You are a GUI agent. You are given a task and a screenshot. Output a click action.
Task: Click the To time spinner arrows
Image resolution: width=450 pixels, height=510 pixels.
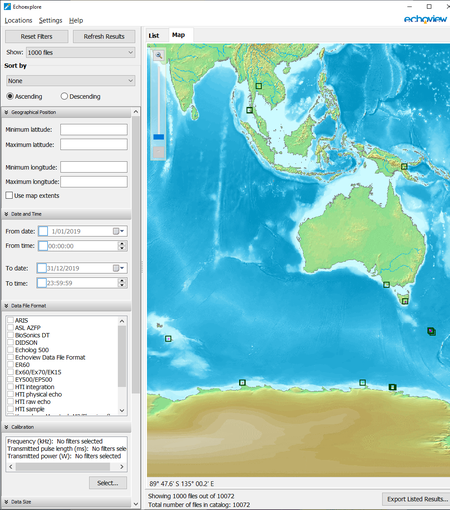122,283
